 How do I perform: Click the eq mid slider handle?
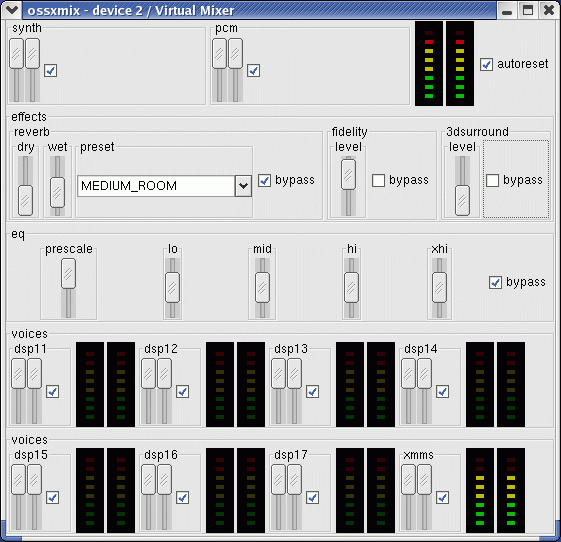tap(262, 288)
